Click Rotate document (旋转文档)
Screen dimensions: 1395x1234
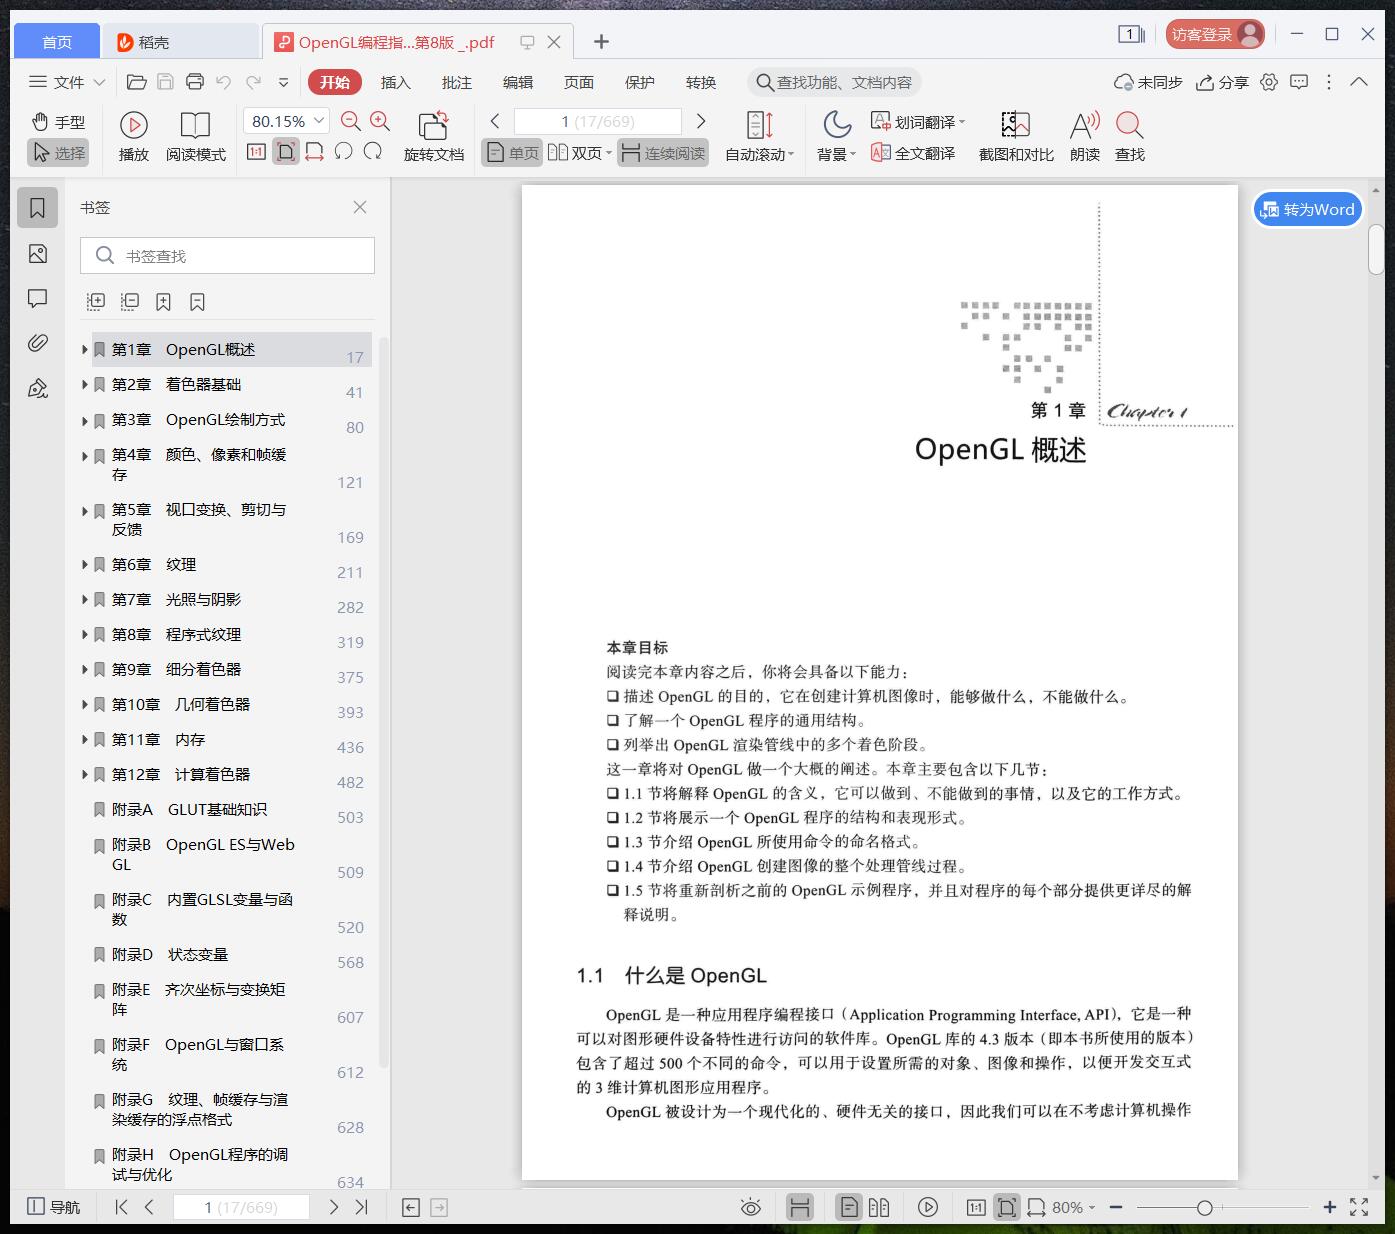click(434, 137)
